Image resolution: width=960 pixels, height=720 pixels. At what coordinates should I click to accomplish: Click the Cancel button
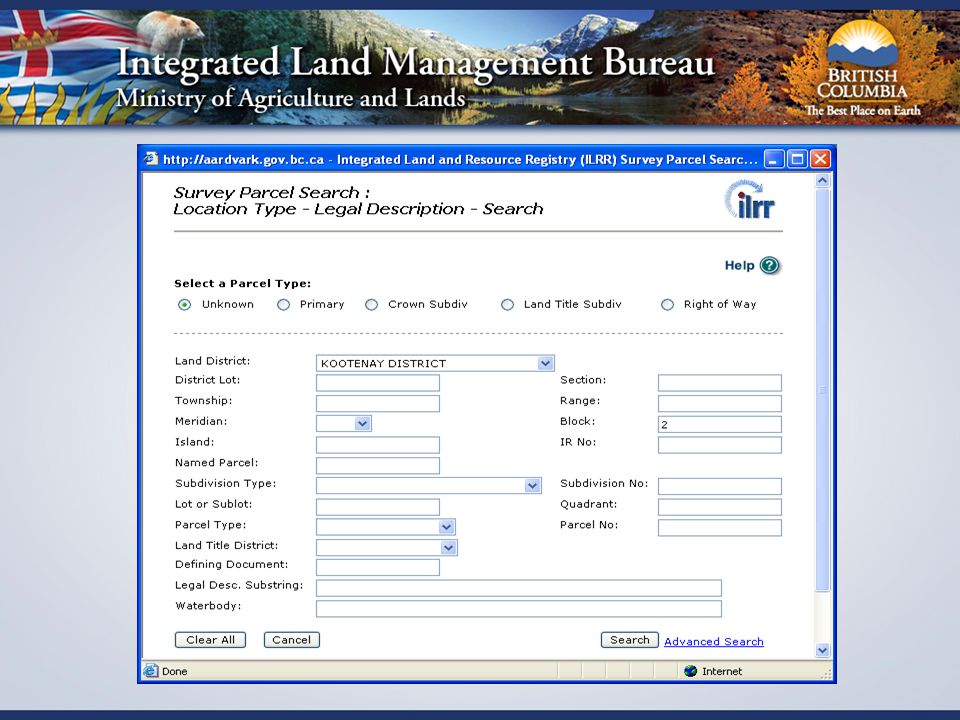click(291, 640)
